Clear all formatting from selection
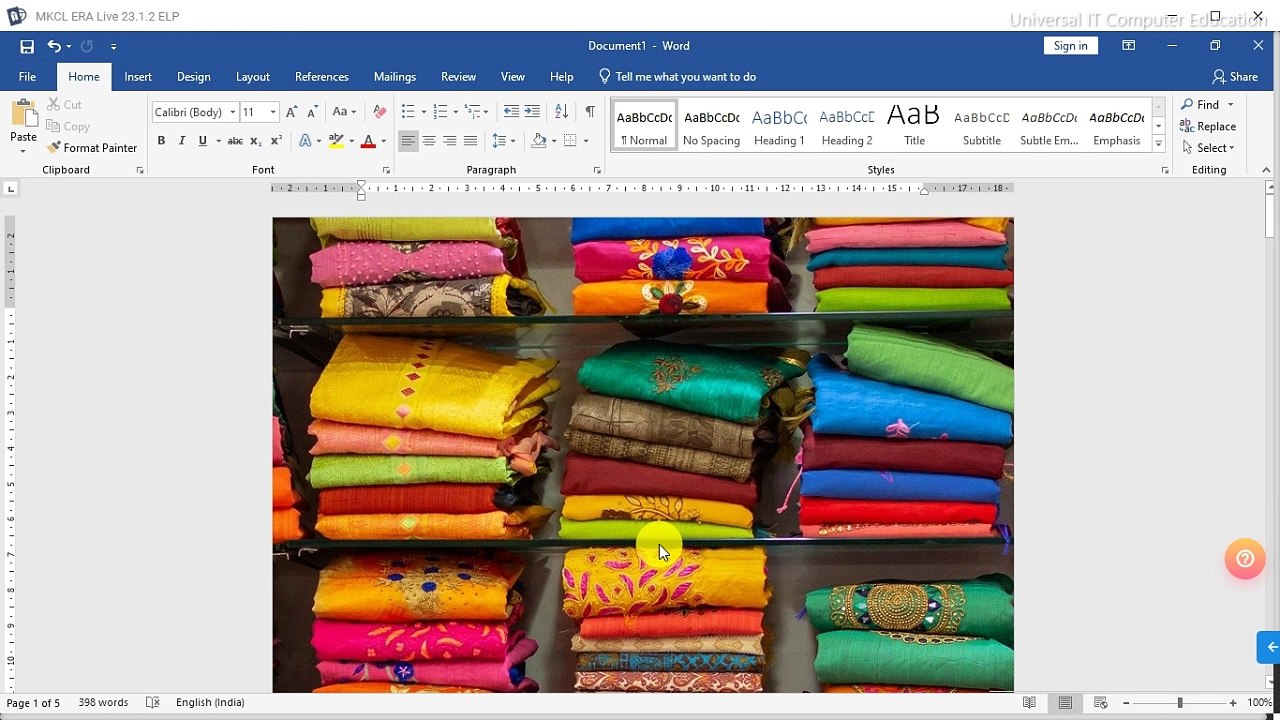1280x720 pixels. tap(379, 112)
